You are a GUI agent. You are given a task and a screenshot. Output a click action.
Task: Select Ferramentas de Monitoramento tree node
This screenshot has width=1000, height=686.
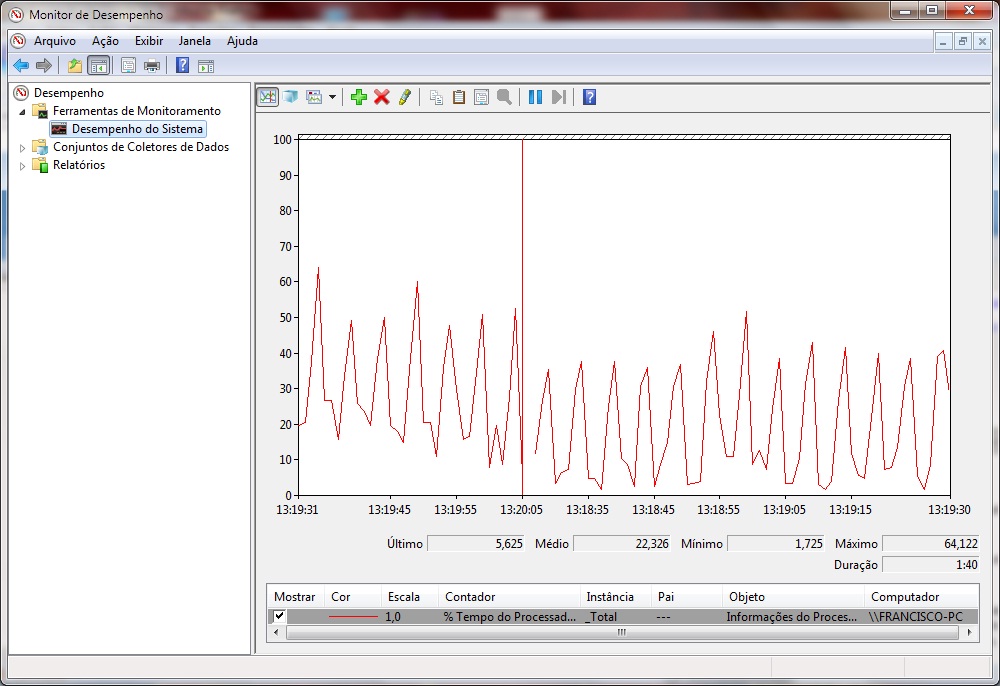point(136,111)
